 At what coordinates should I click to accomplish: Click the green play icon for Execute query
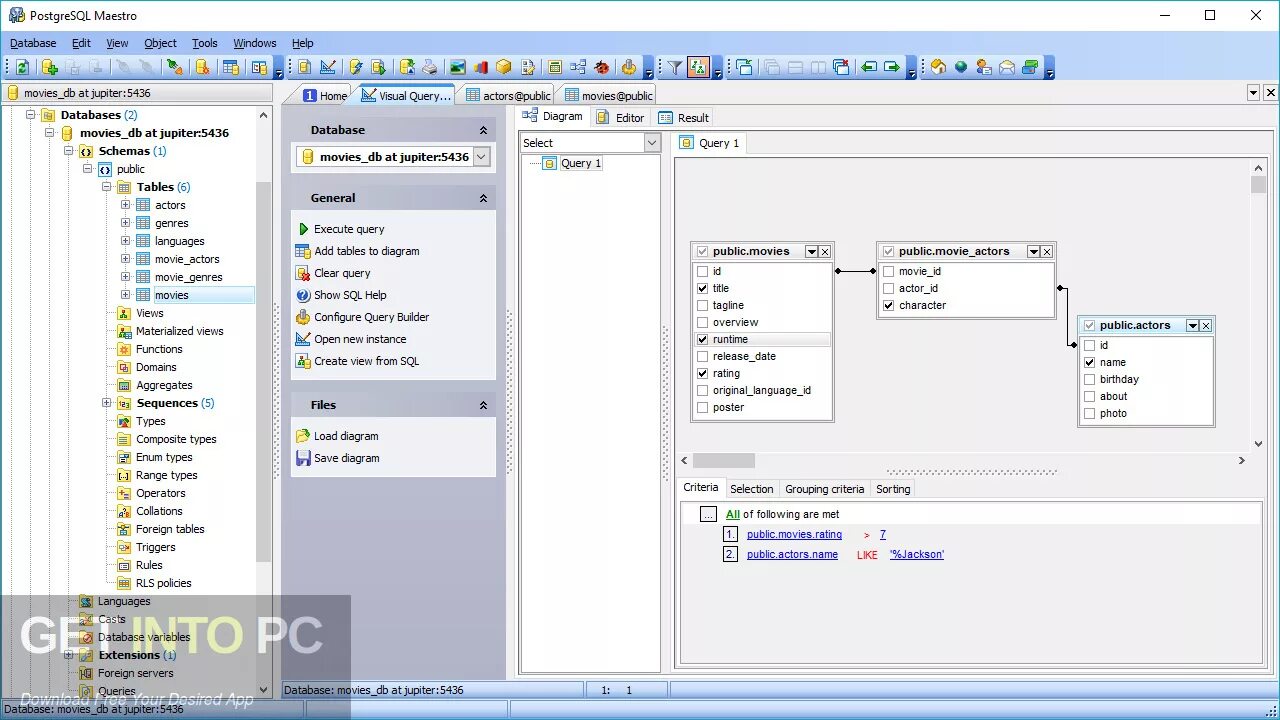[304, 229]
